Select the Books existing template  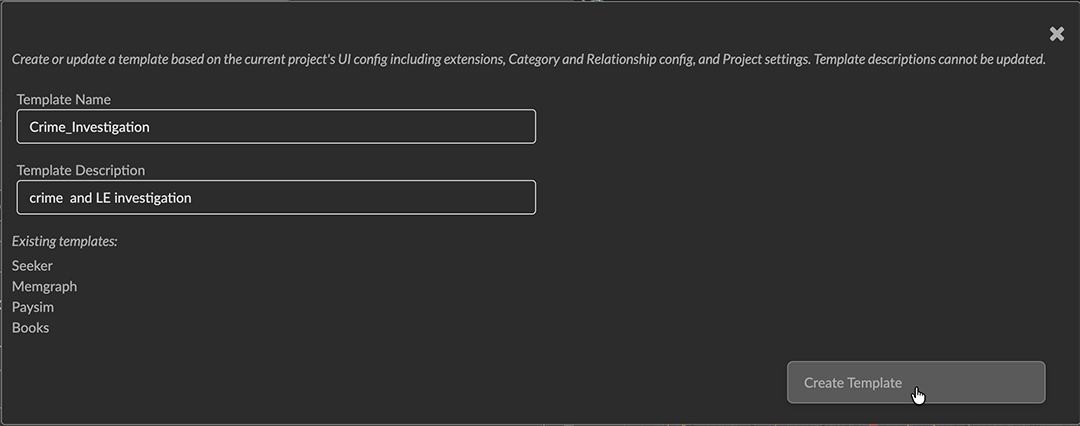point(30,328)
